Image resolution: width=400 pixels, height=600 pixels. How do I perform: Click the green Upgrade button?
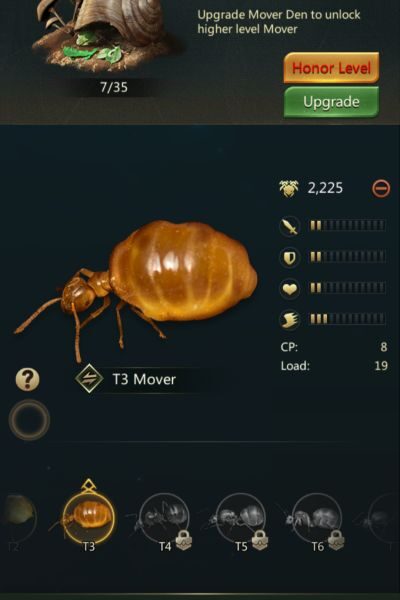pos(331,102)
